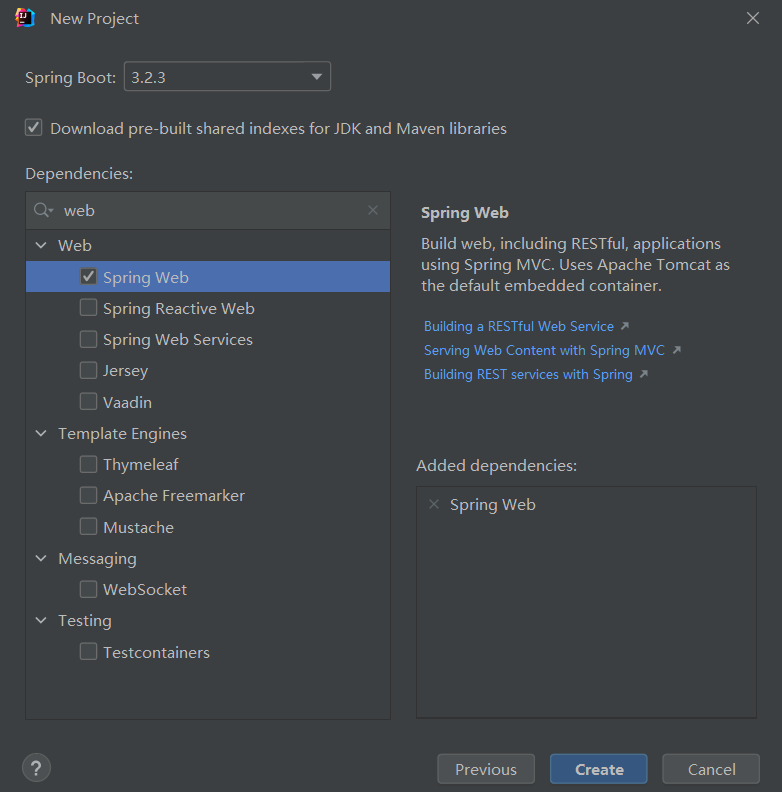Screen dimensions: 782x792
Task: Clear the dependency search text
Action: 373,210
